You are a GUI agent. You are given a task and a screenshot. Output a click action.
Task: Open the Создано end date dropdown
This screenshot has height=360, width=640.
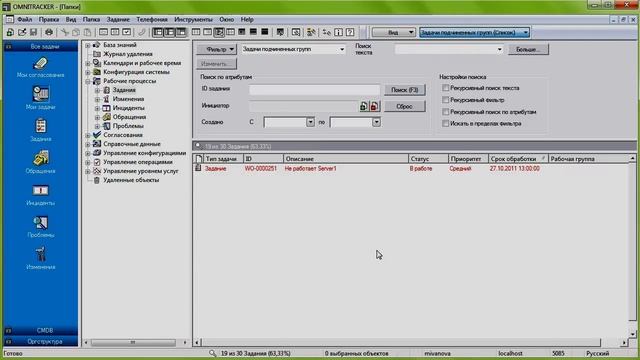tap(376, 122)
